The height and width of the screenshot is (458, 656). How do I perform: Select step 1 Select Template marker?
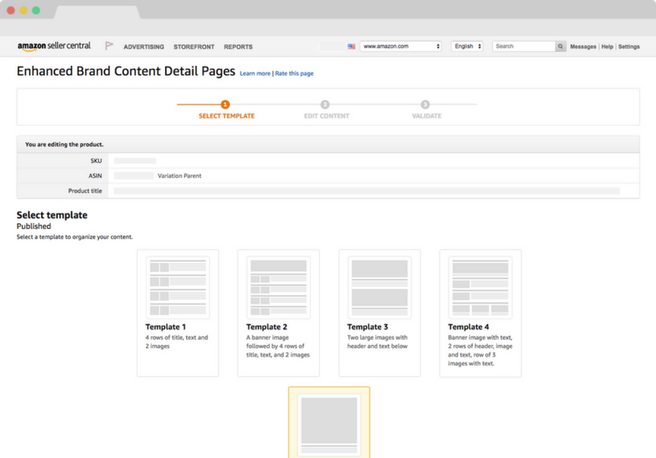pyautogui.click(x=225, y=104)
